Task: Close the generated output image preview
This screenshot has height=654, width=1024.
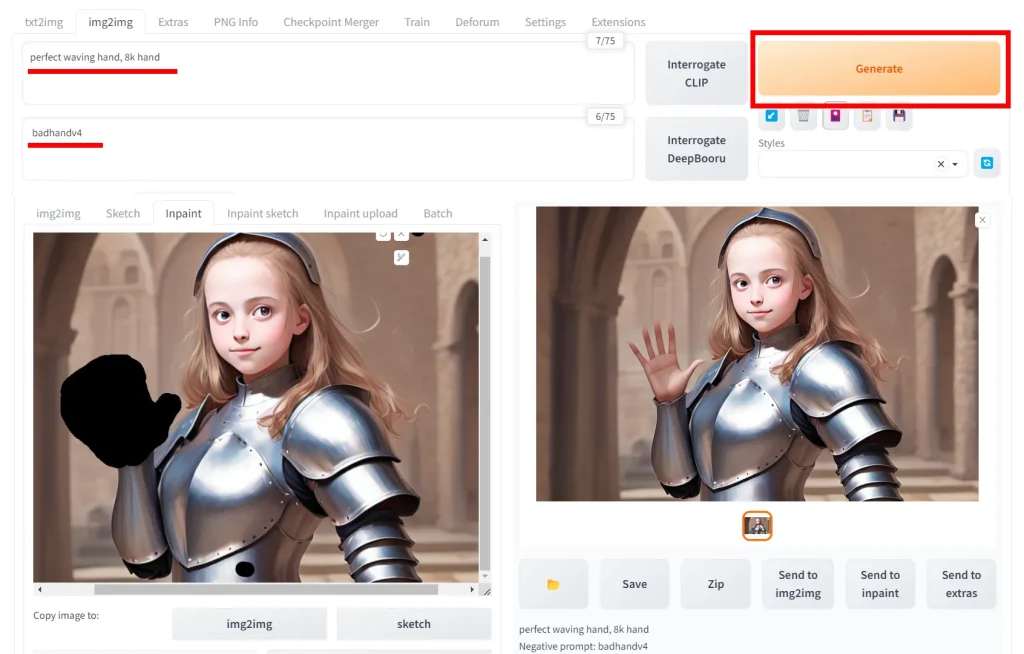Action: click(982, 220)
